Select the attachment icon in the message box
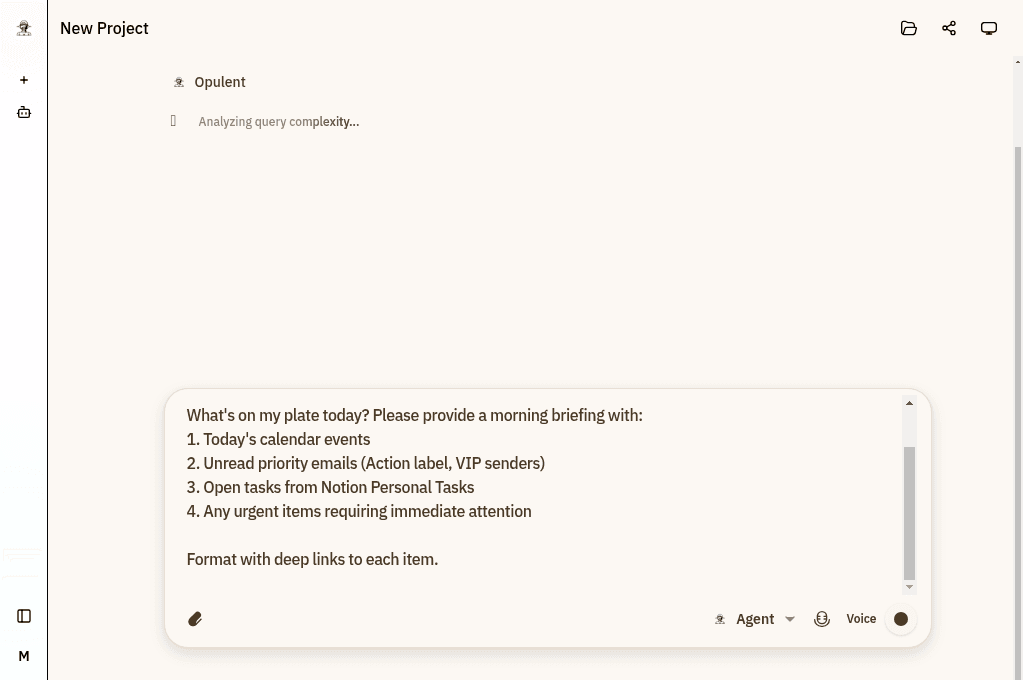 [x=195, y=618]
